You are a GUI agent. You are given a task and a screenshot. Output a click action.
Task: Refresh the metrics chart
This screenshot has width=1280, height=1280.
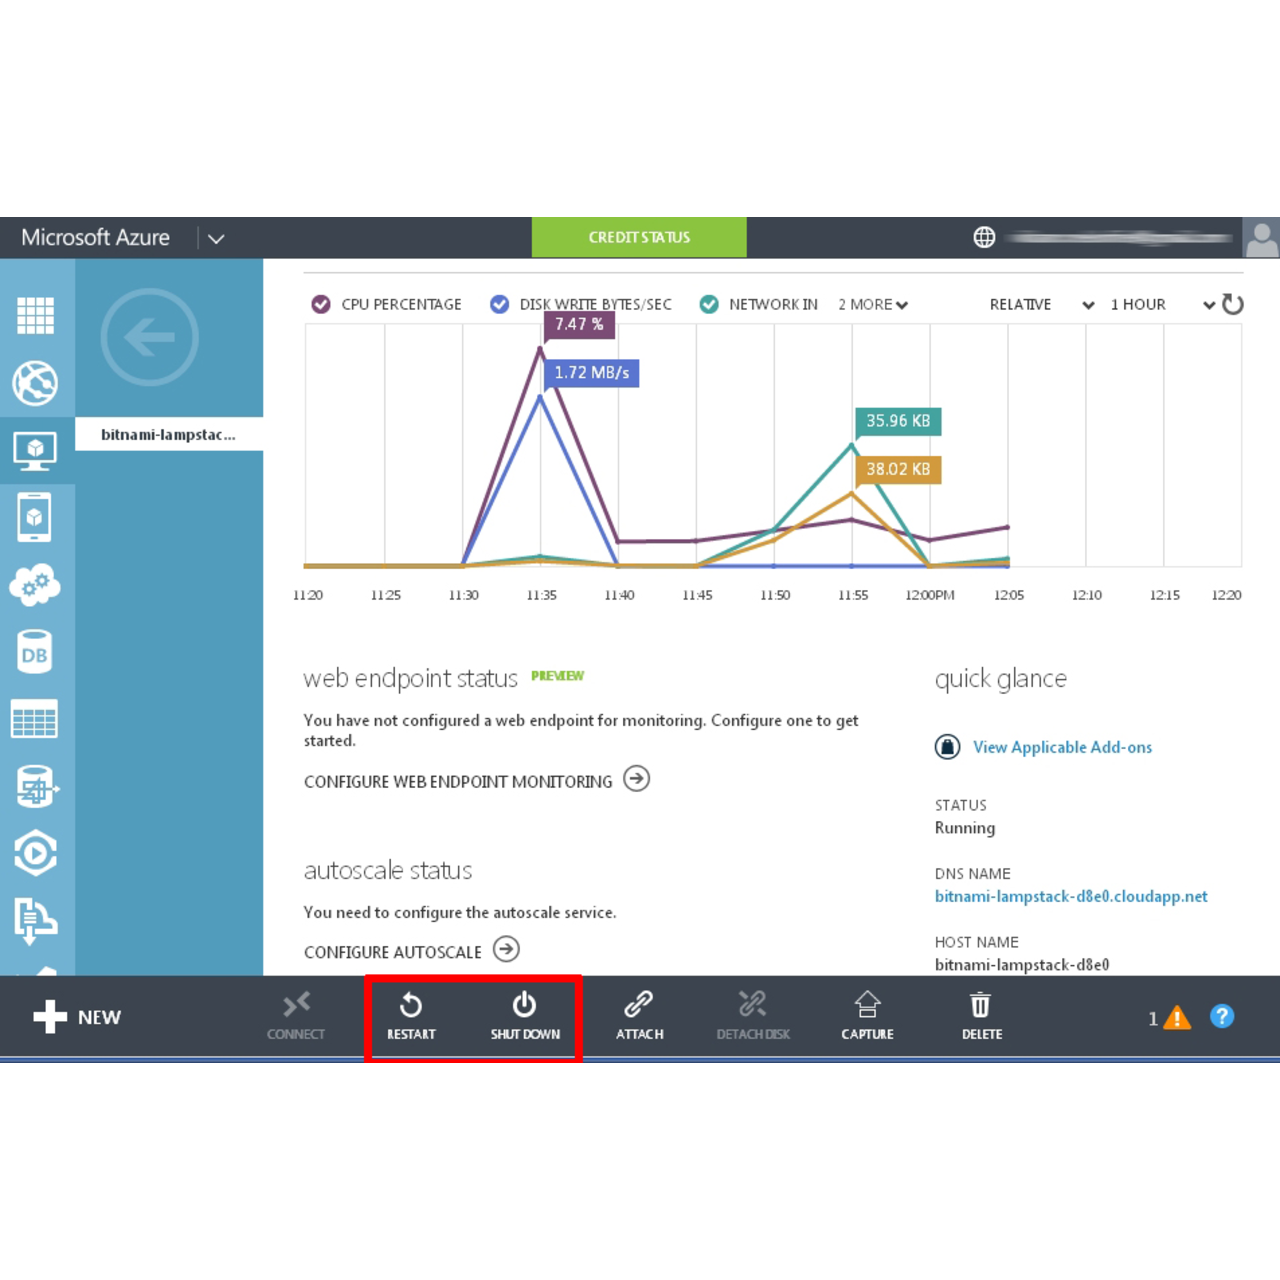tap(1233, 304)
